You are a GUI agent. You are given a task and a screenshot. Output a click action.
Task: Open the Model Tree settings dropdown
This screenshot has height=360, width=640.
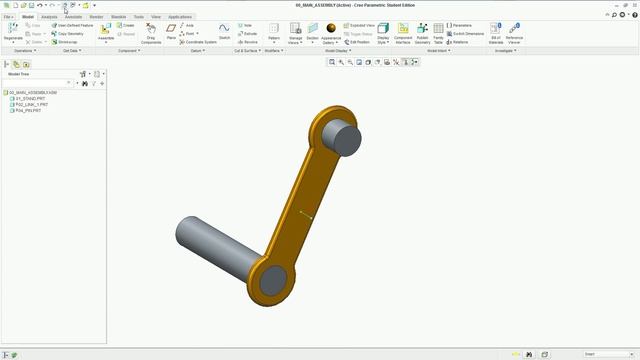(x=84, y=74)
